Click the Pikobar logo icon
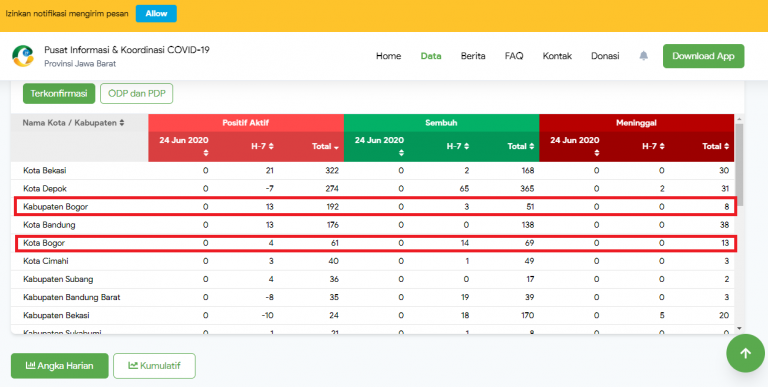768x387 pixels. [23, 56]
